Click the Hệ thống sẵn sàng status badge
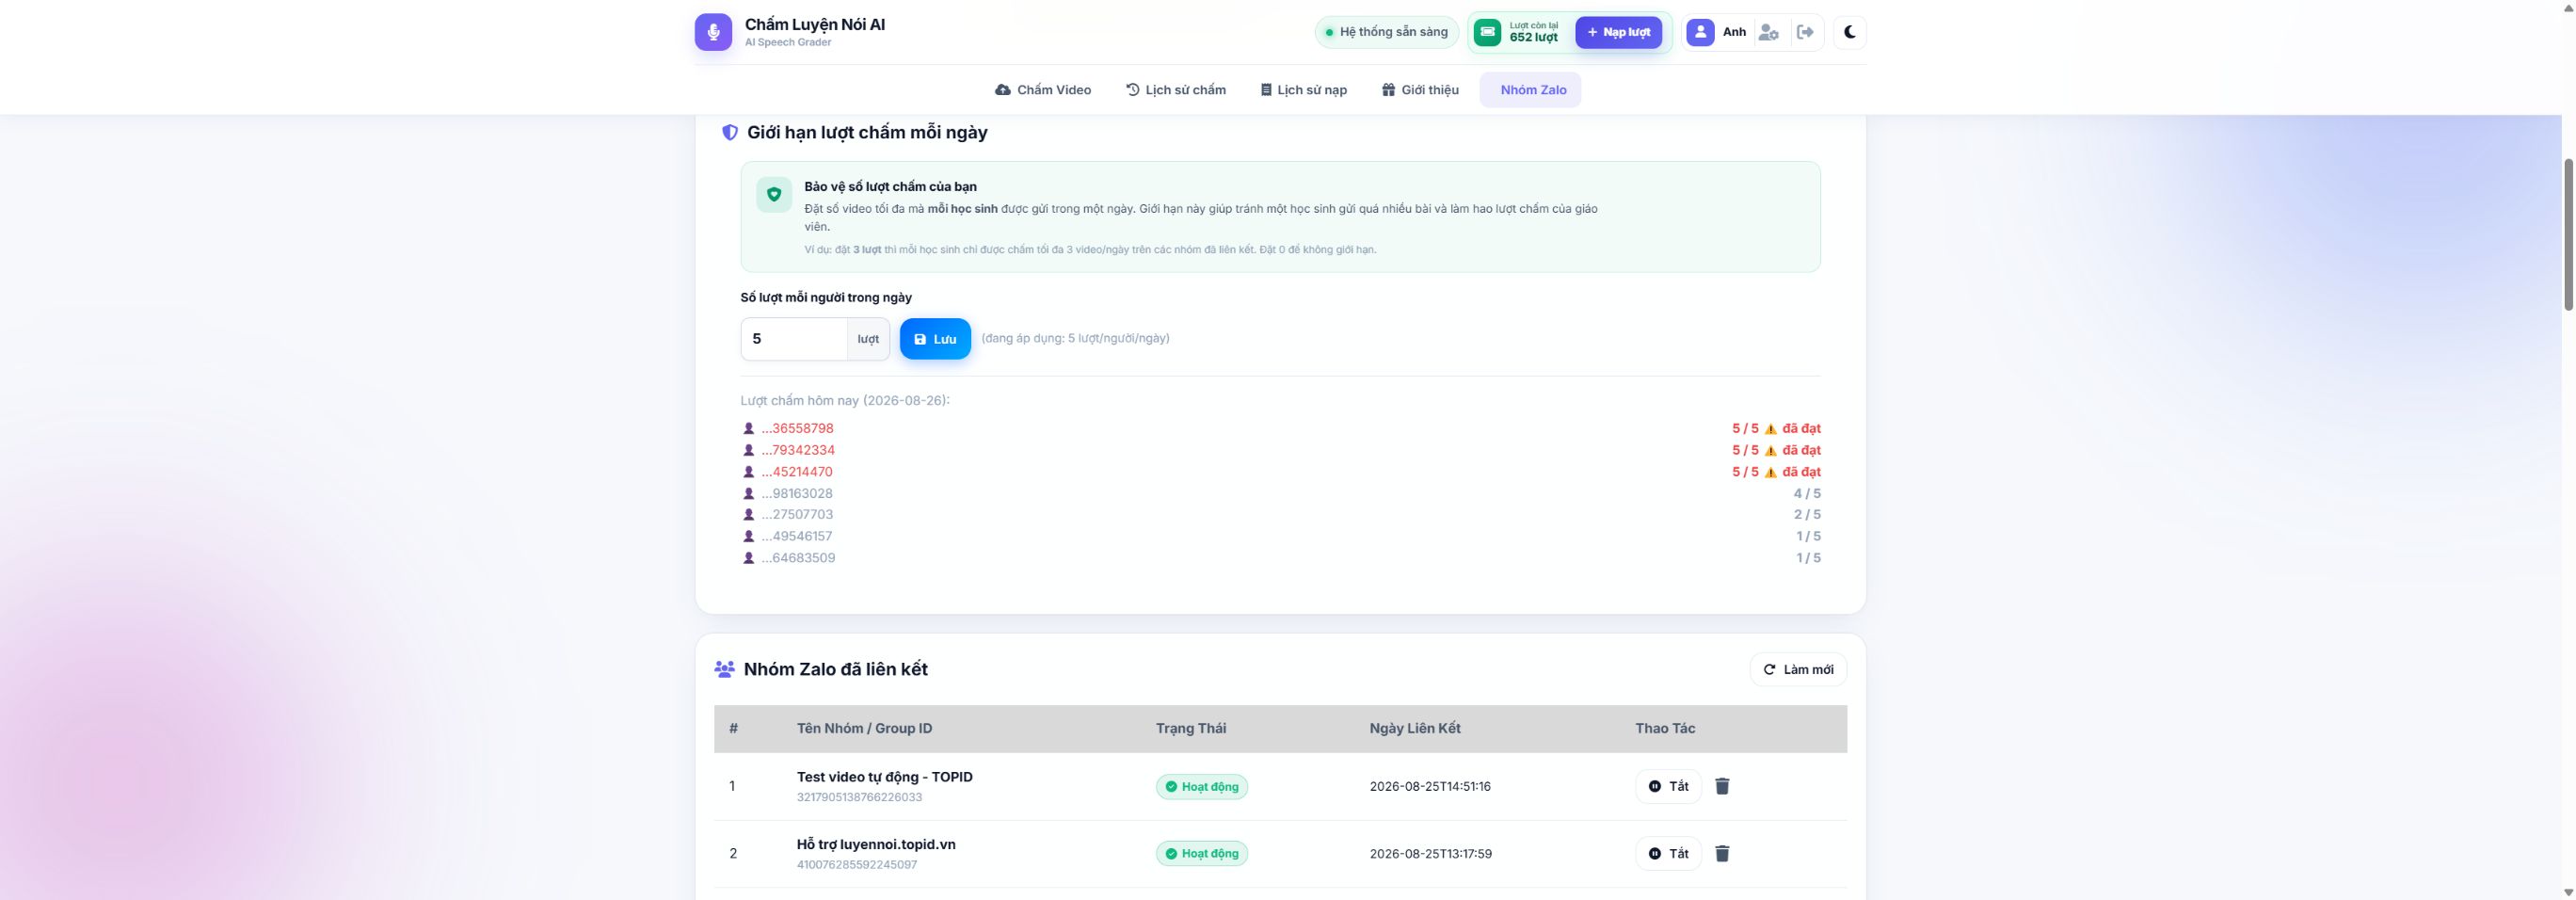Viewport: 2576px width, 900px height. click(x=1387, y=32)
